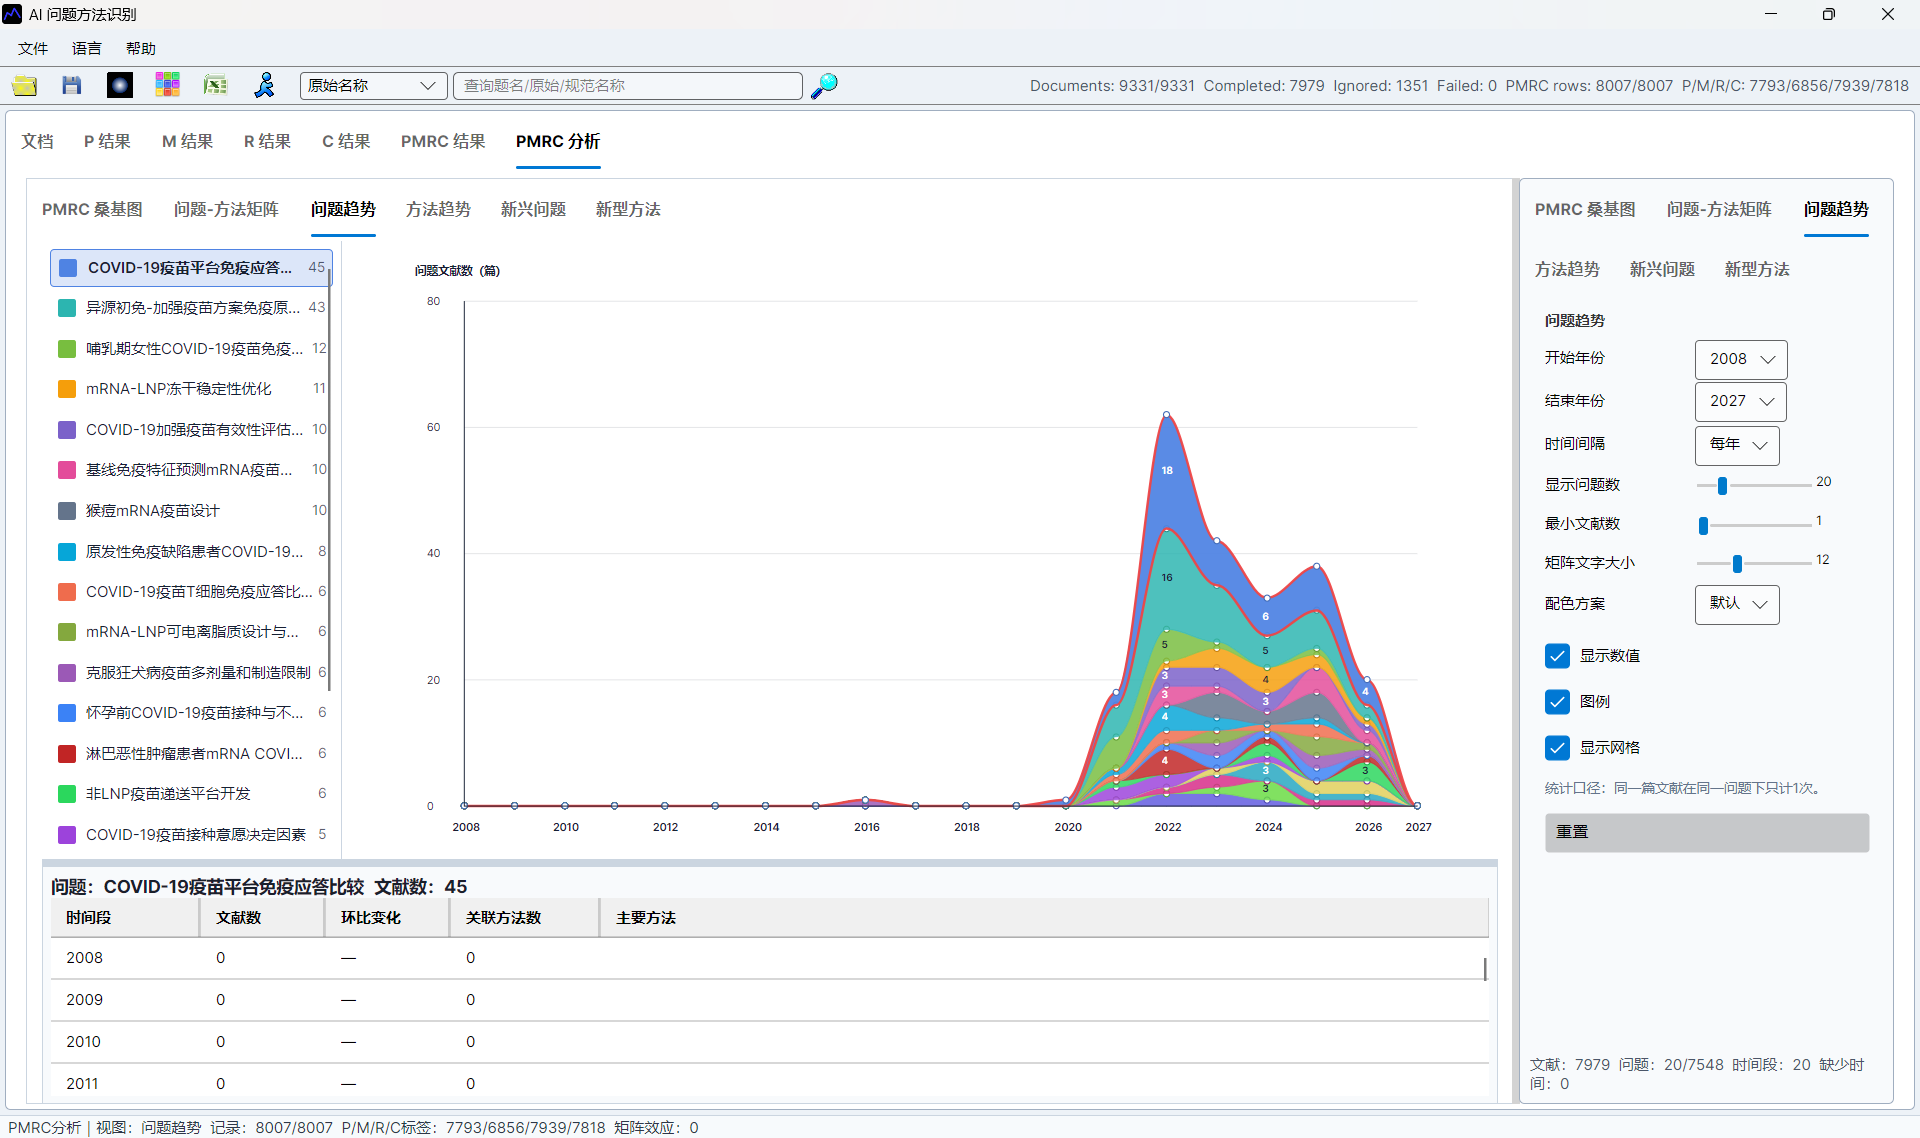Open the 文件 menu
This screenshot has height=1138, width=1920.
pos(33,48)
